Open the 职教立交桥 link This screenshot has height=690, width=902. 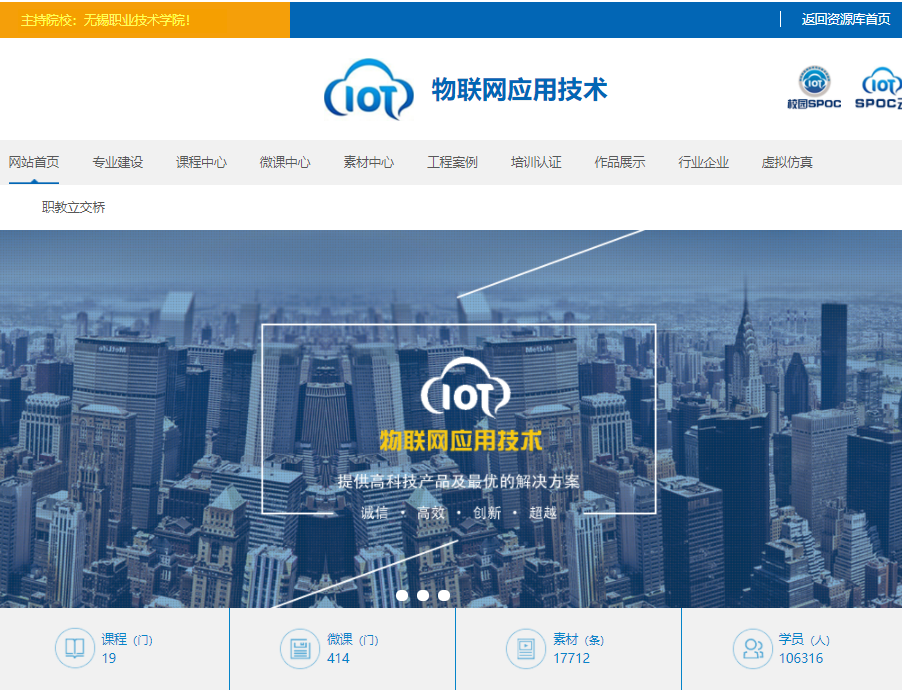point(73,207)
